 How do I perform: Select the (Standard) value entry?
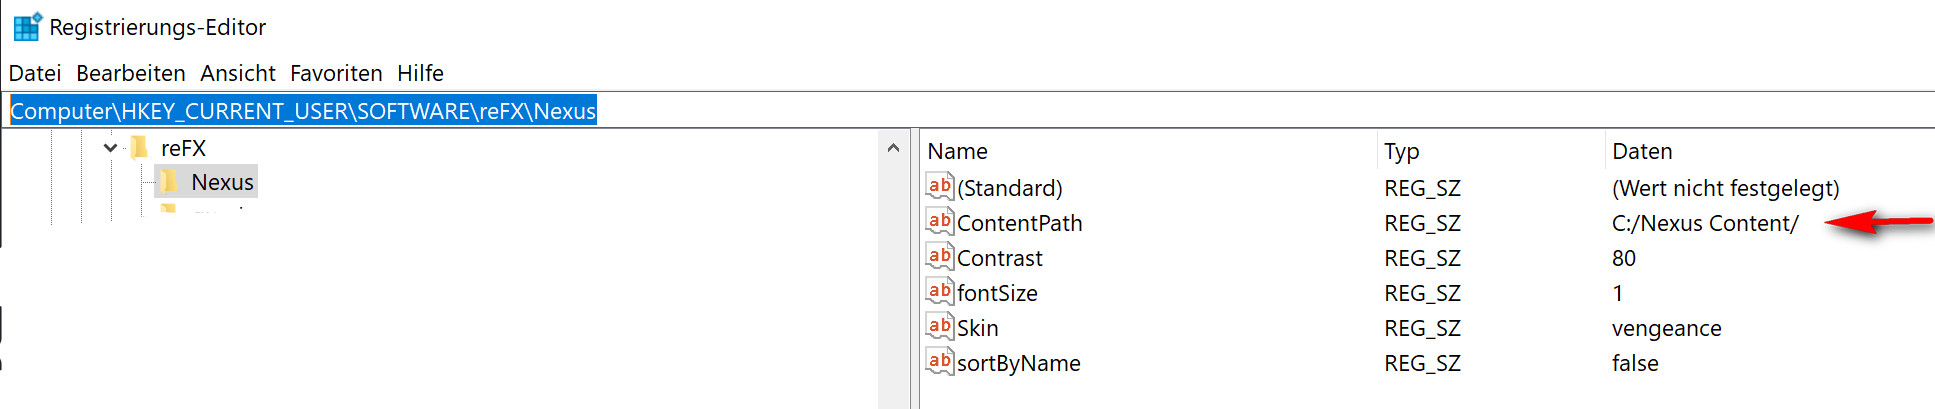[x=1009, y=188]
